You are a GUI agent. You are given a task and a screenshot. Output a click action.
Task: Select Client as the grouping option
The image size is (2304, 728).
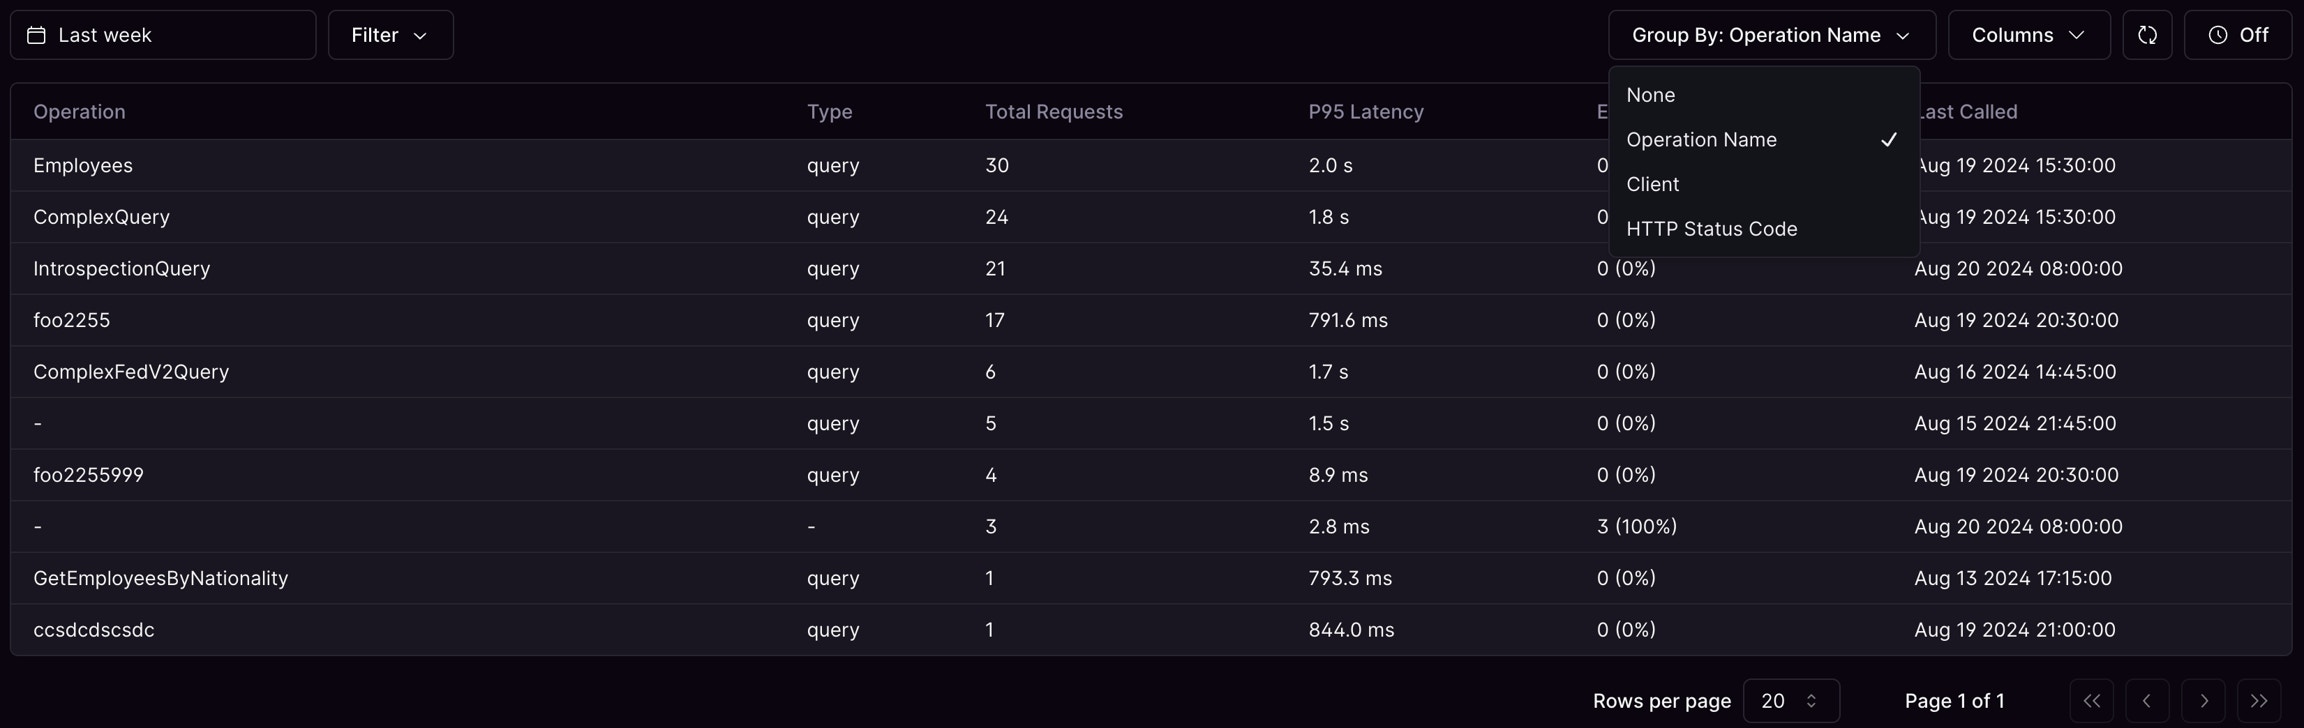coord(1653,183)
